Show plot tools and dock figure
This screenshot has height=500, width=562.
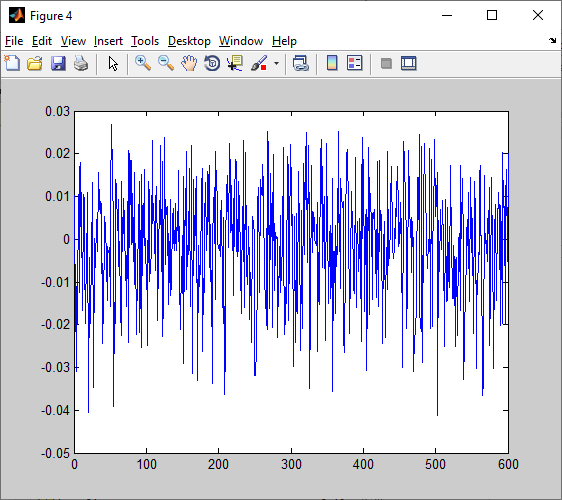(x=409, y=63)
